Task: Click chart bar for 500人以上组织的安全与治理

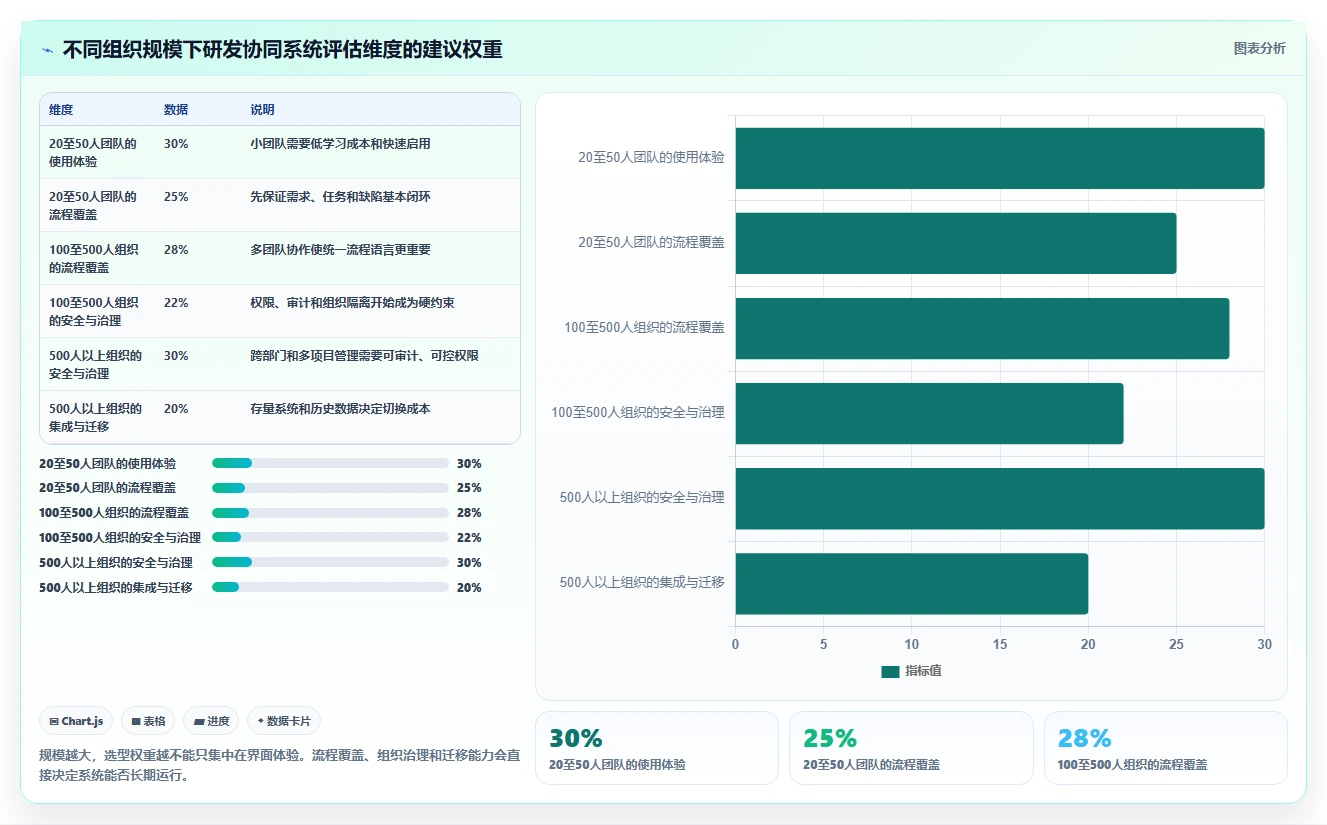Action: pos(1000,498)
